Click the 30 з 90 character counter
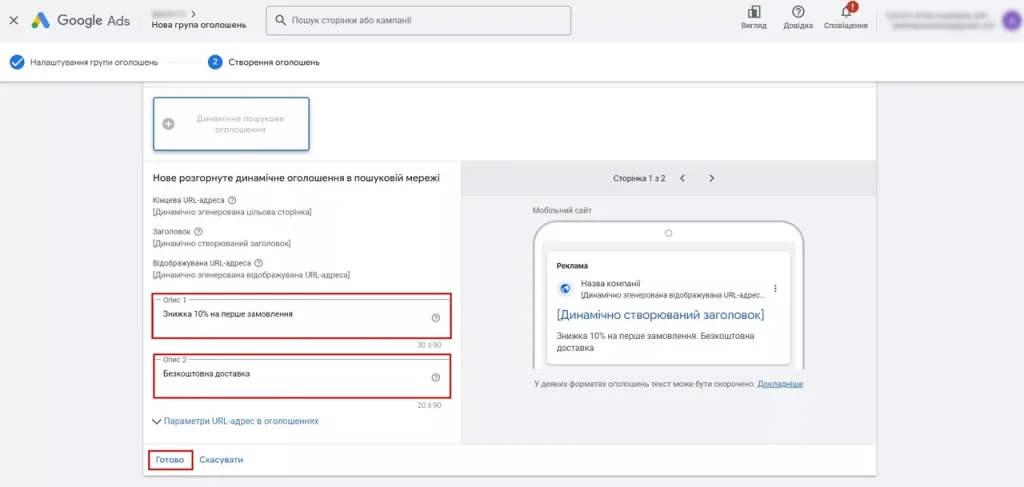The height and width of the screenshot is (487, 1024). point(429,345)
